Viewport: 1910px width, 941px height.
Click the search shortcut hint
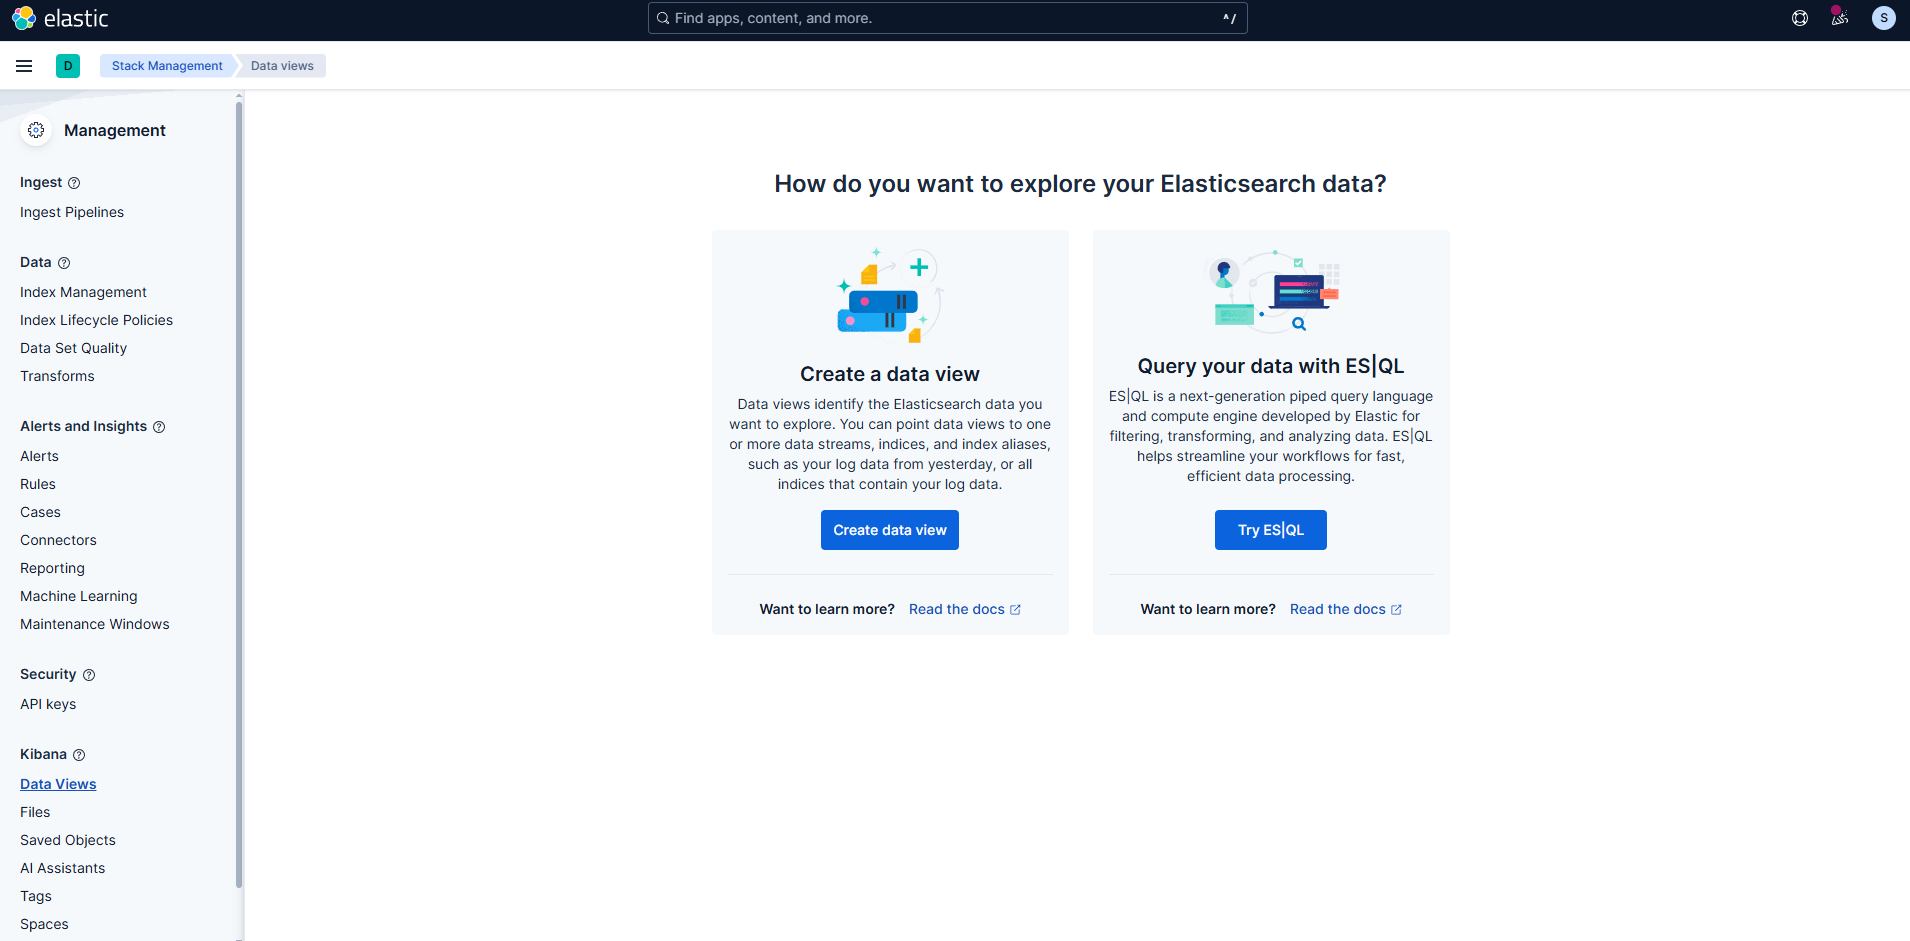coord(1230,18)
